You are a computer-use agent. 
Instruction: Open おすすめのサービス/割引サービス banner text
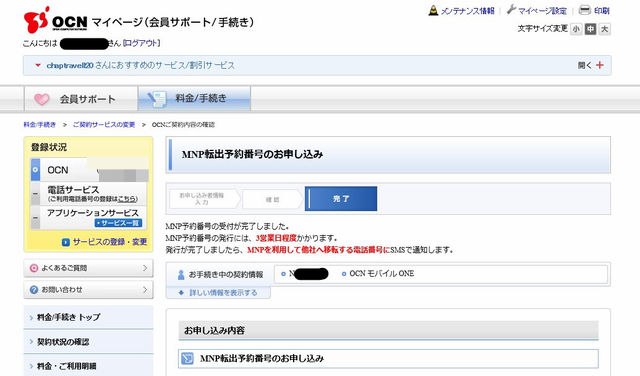coord(141,65)
